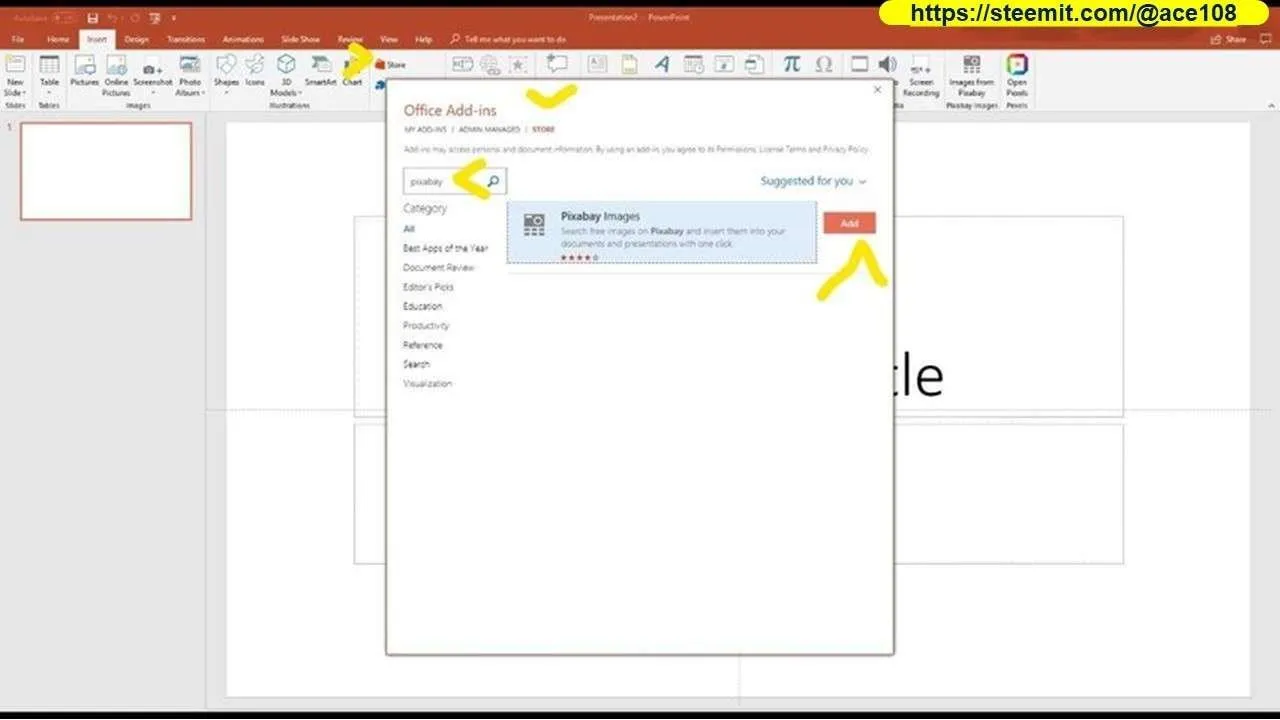
Task: Open the Help tab
Action: [x=423, y=39]
